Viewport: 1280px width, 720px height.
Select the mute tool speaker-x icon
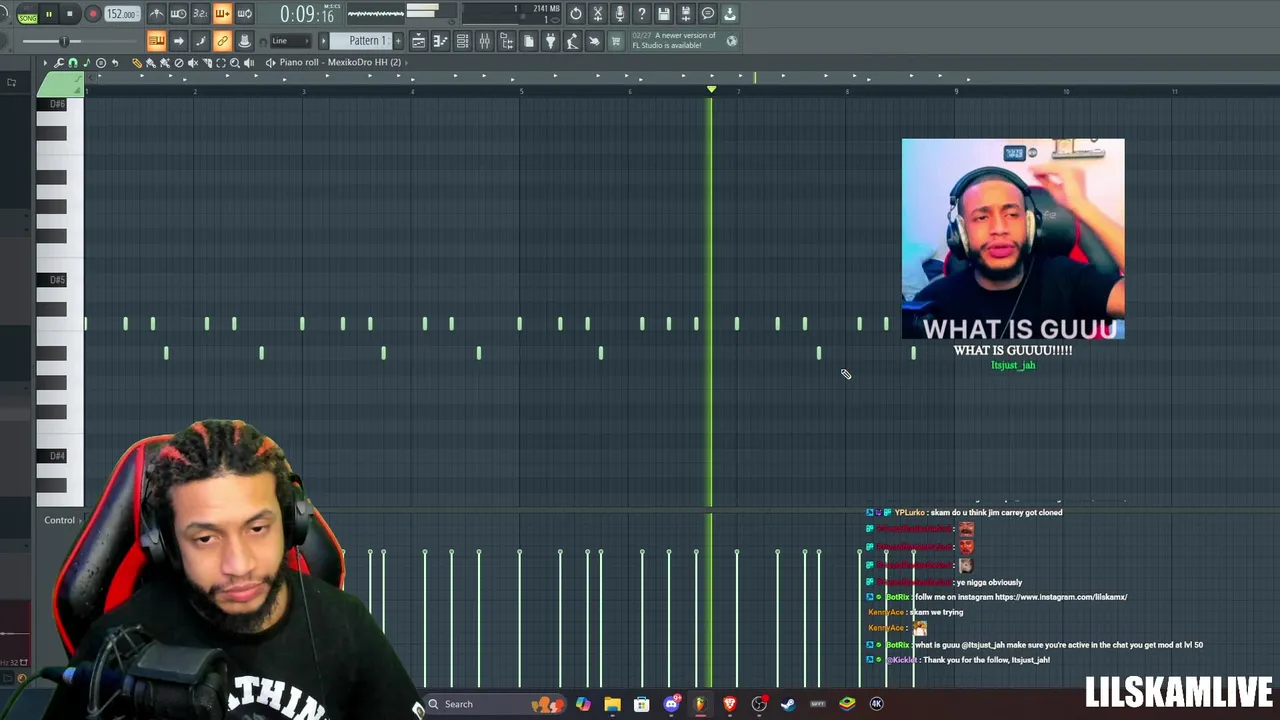(193, 63)
